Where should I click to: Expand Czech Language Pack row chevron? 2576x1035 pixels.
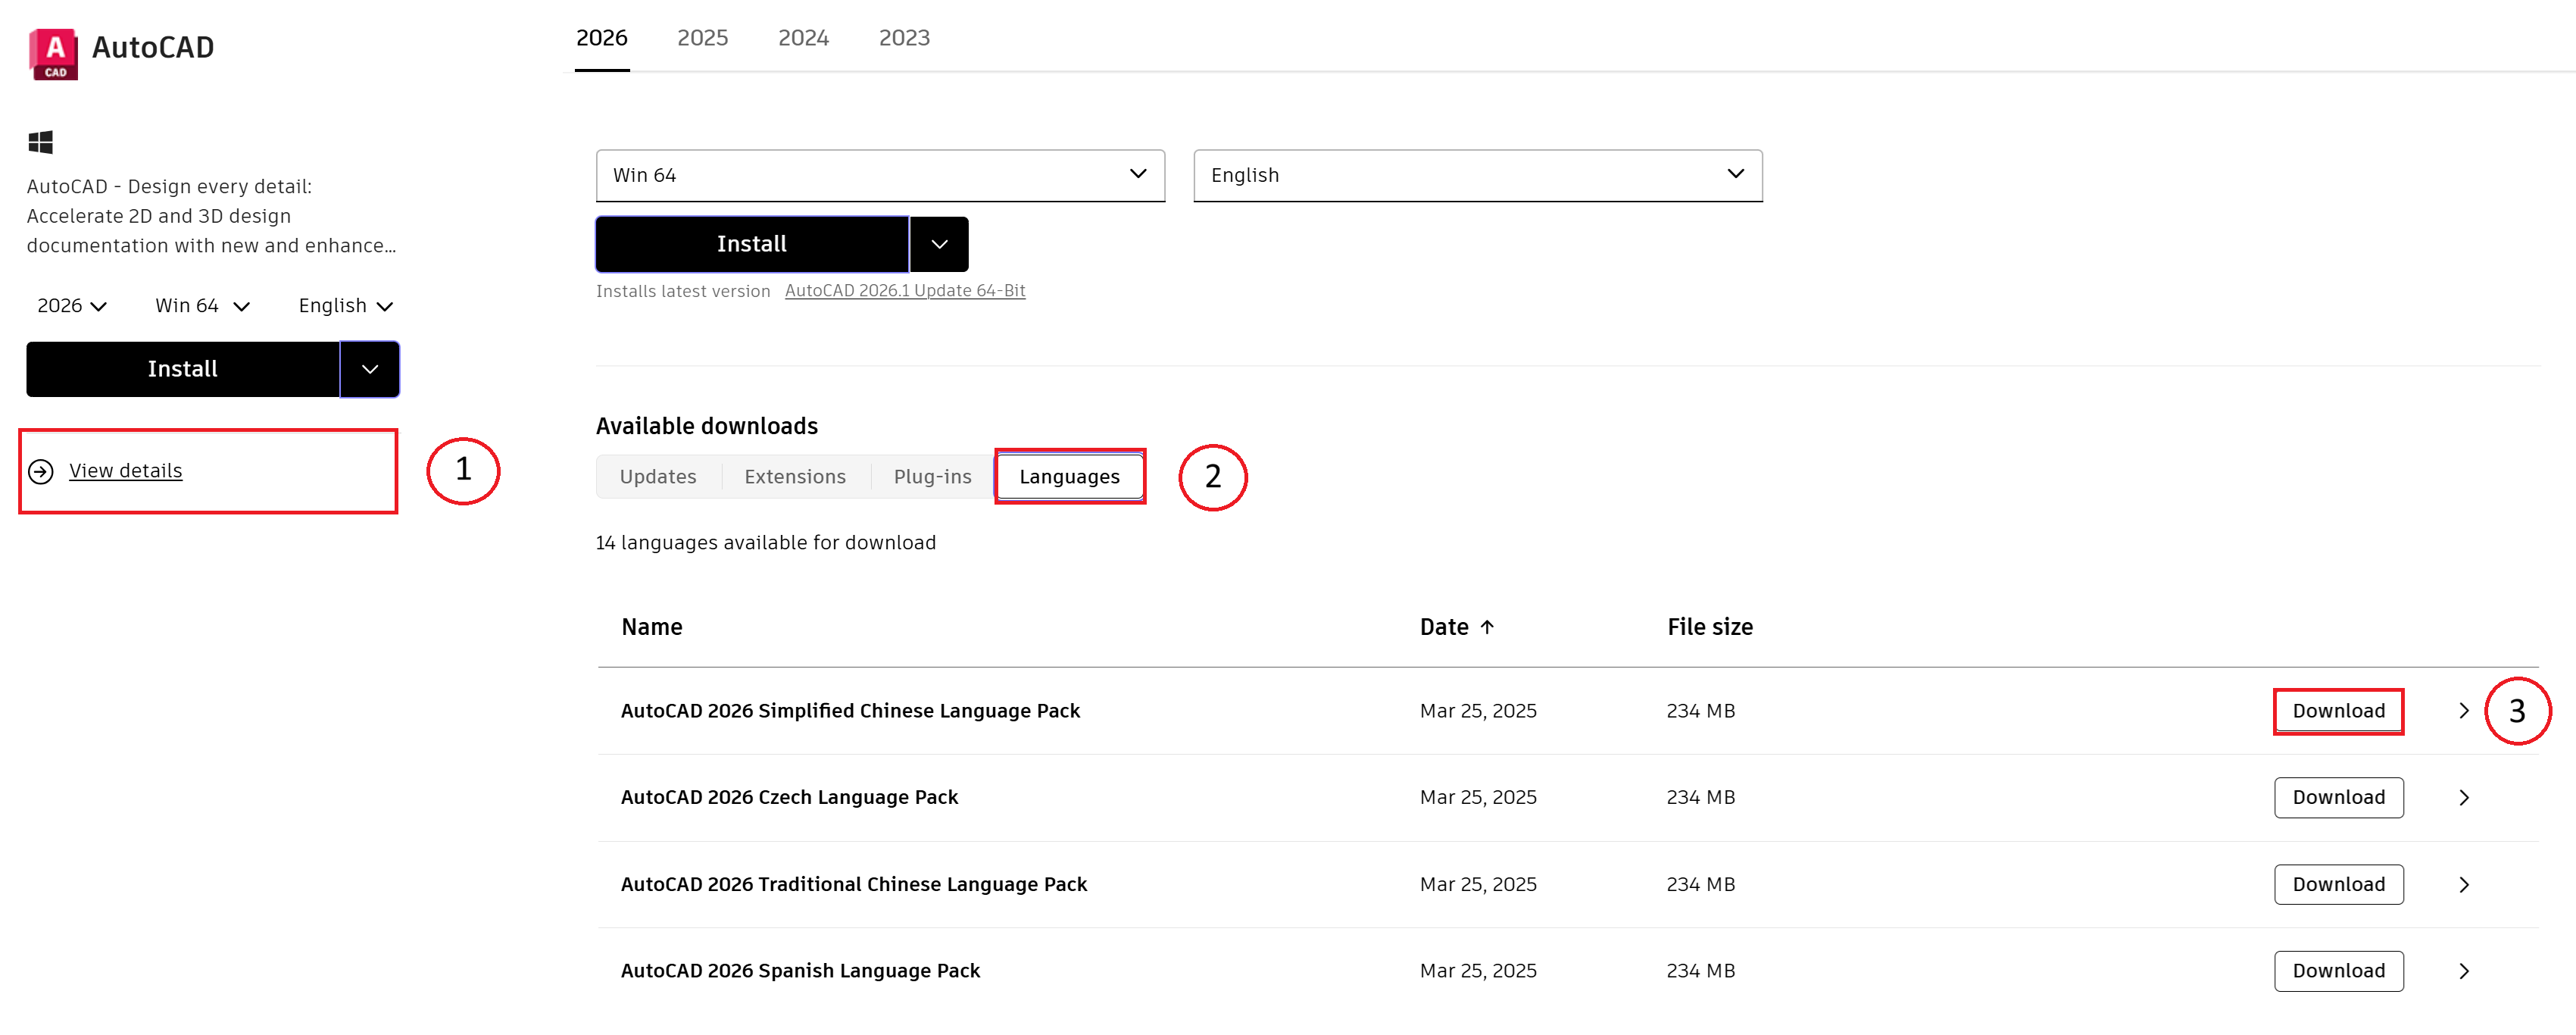click(x=2463, y=798)
